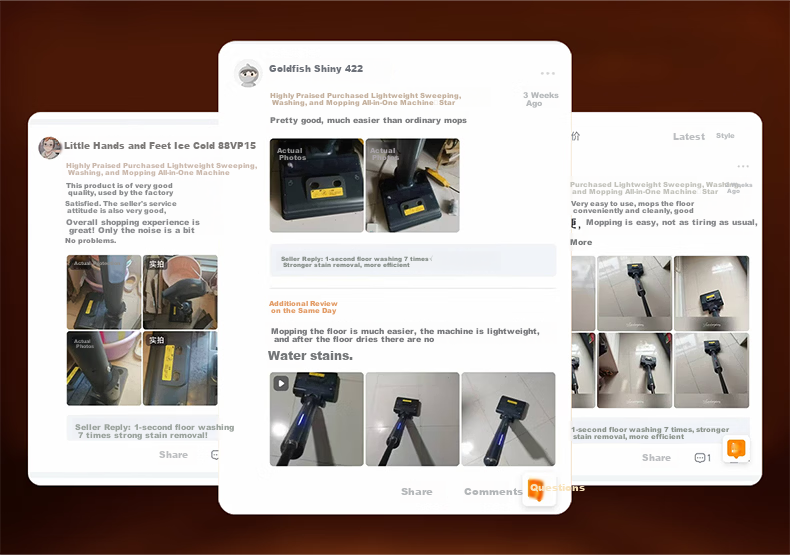Select the Style filter tab

[725, 136]
